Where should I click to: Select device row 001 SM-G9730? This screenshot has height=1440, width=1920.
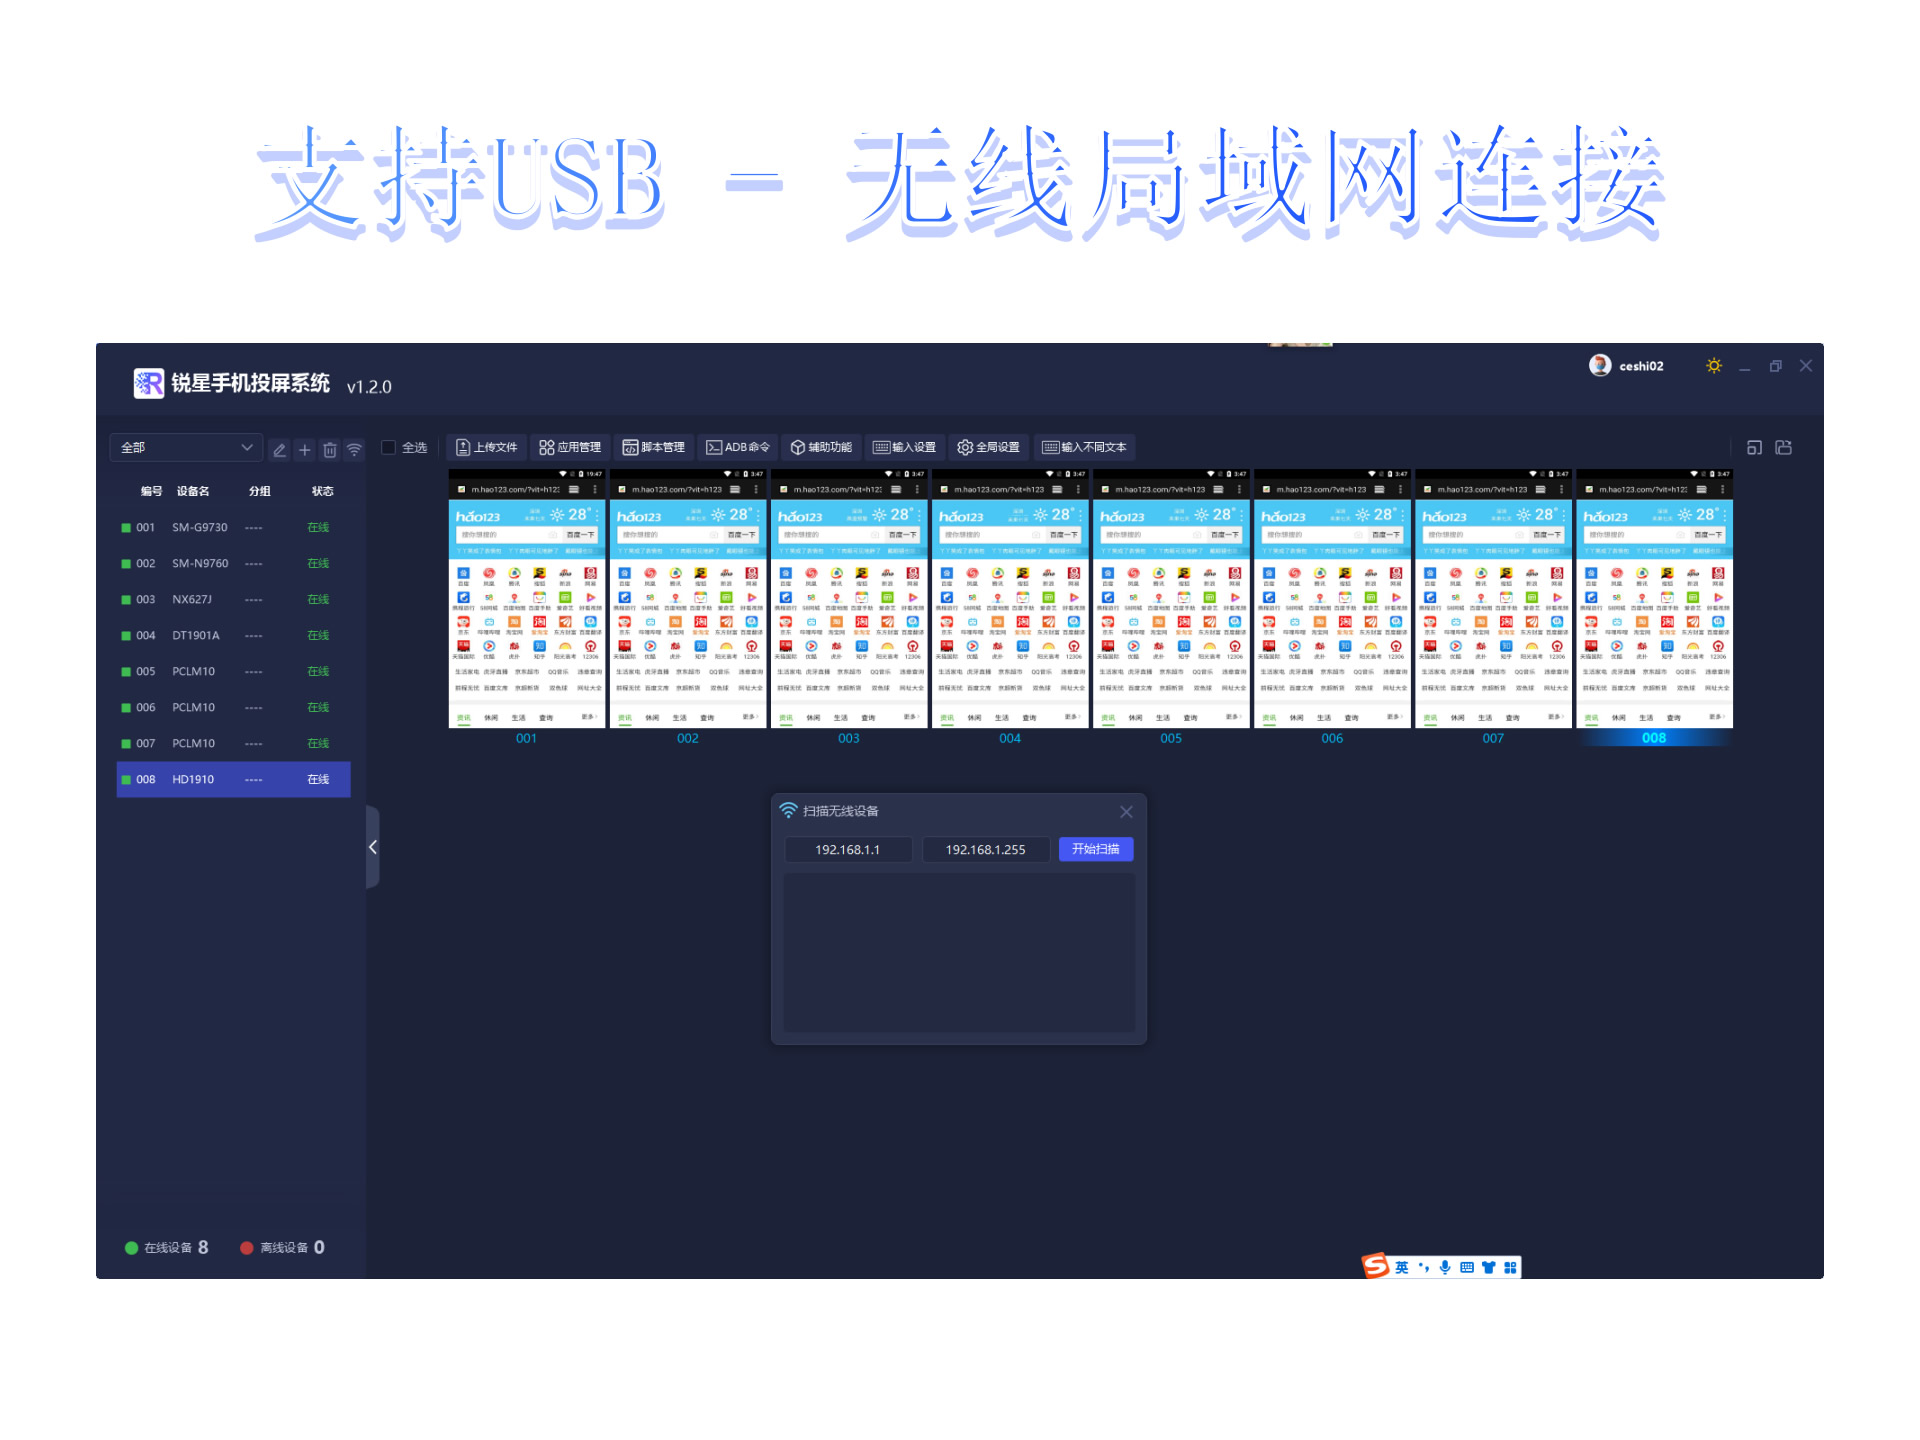233,527
